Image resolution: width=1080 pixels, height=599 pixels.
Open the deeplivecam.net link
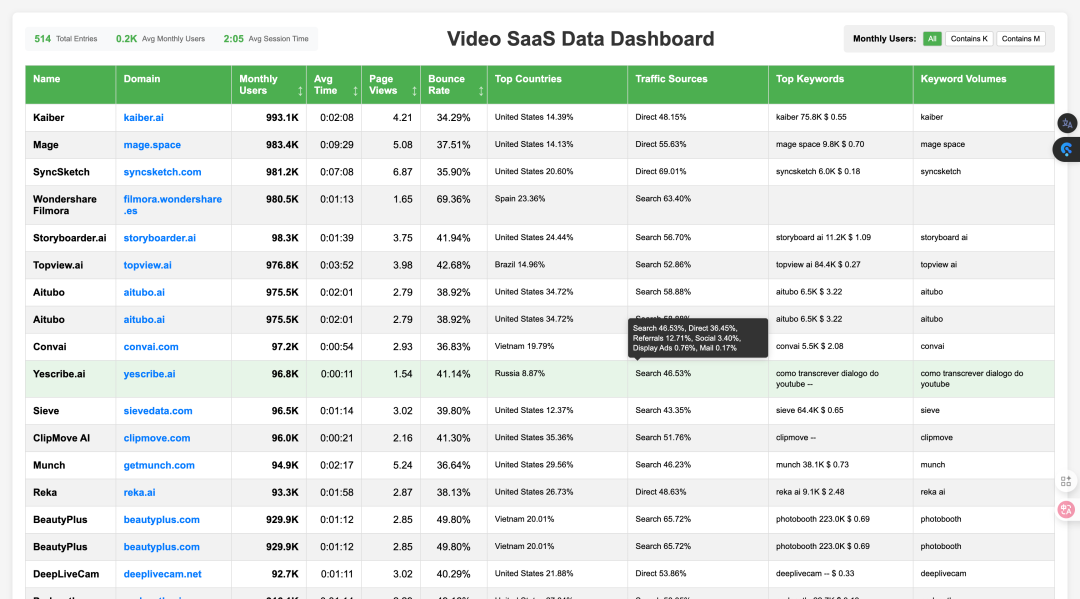163,574
